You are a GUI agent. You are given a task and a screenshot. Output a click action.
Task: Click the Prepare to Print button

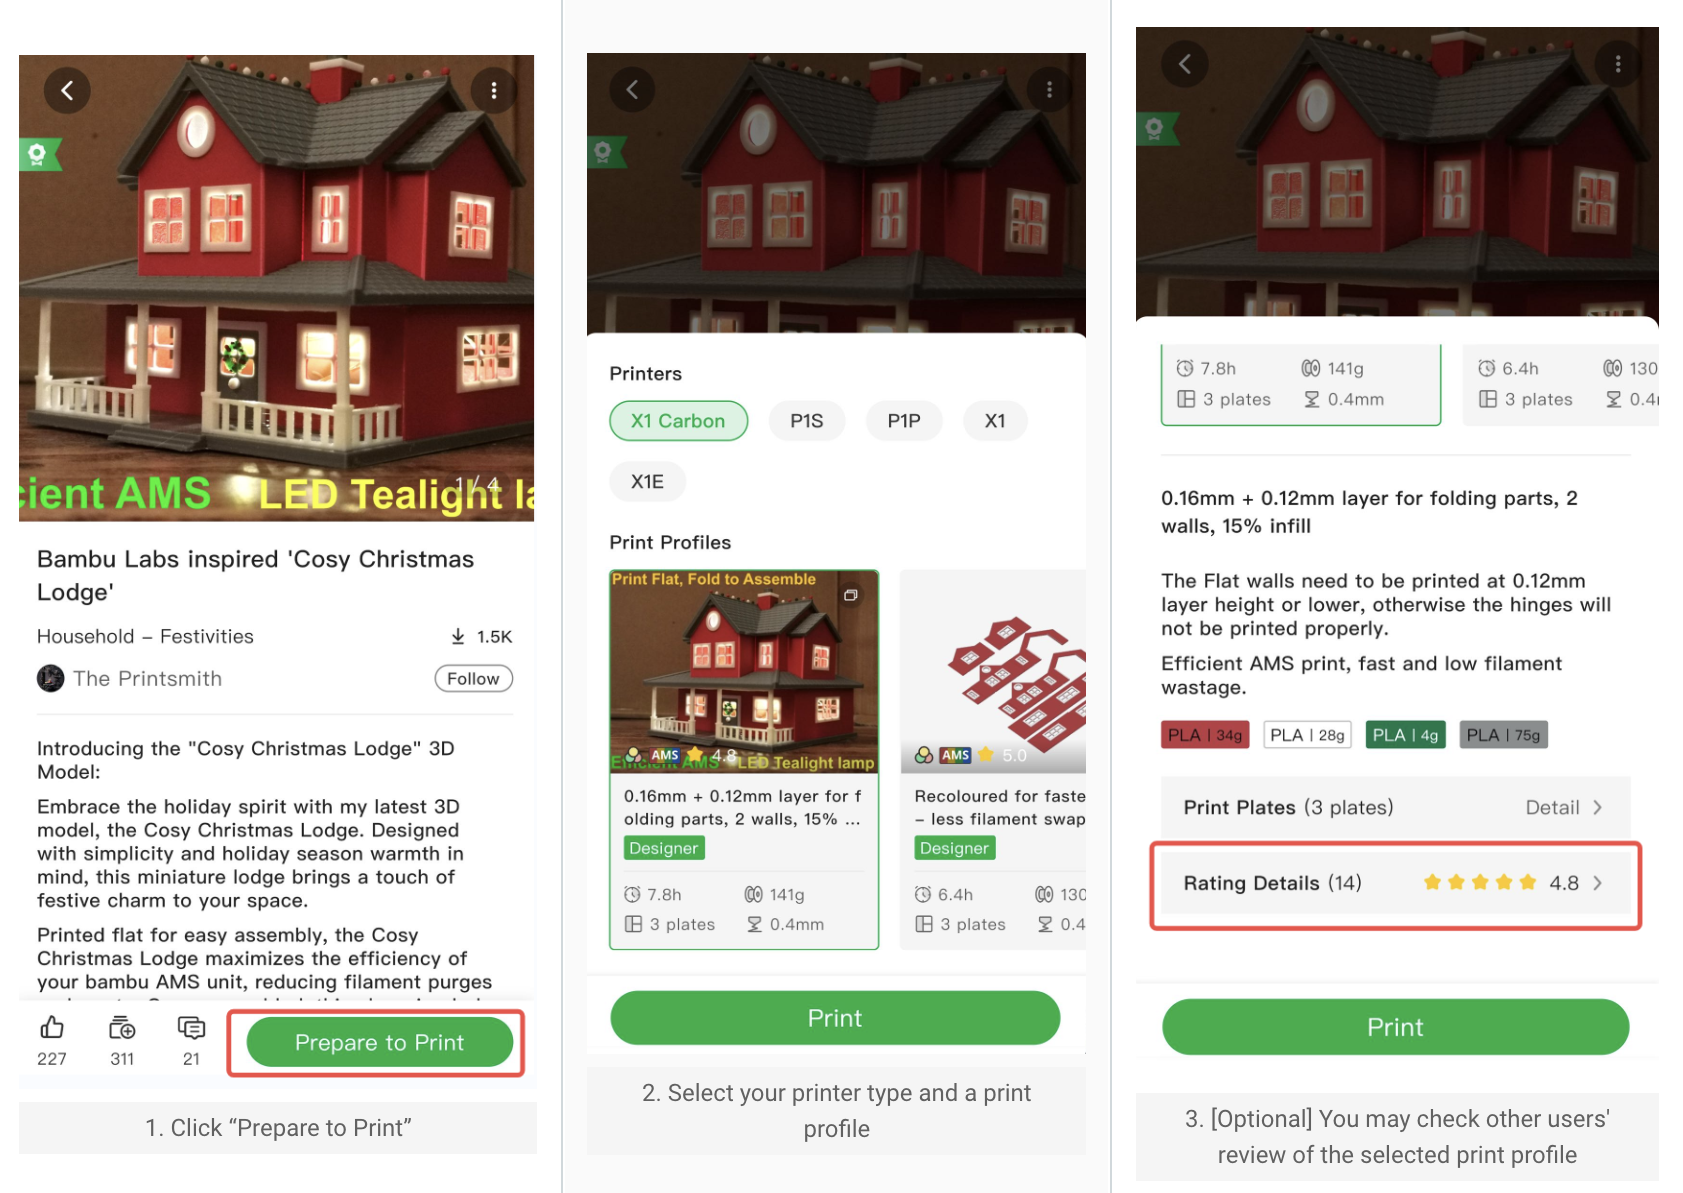380,1043
